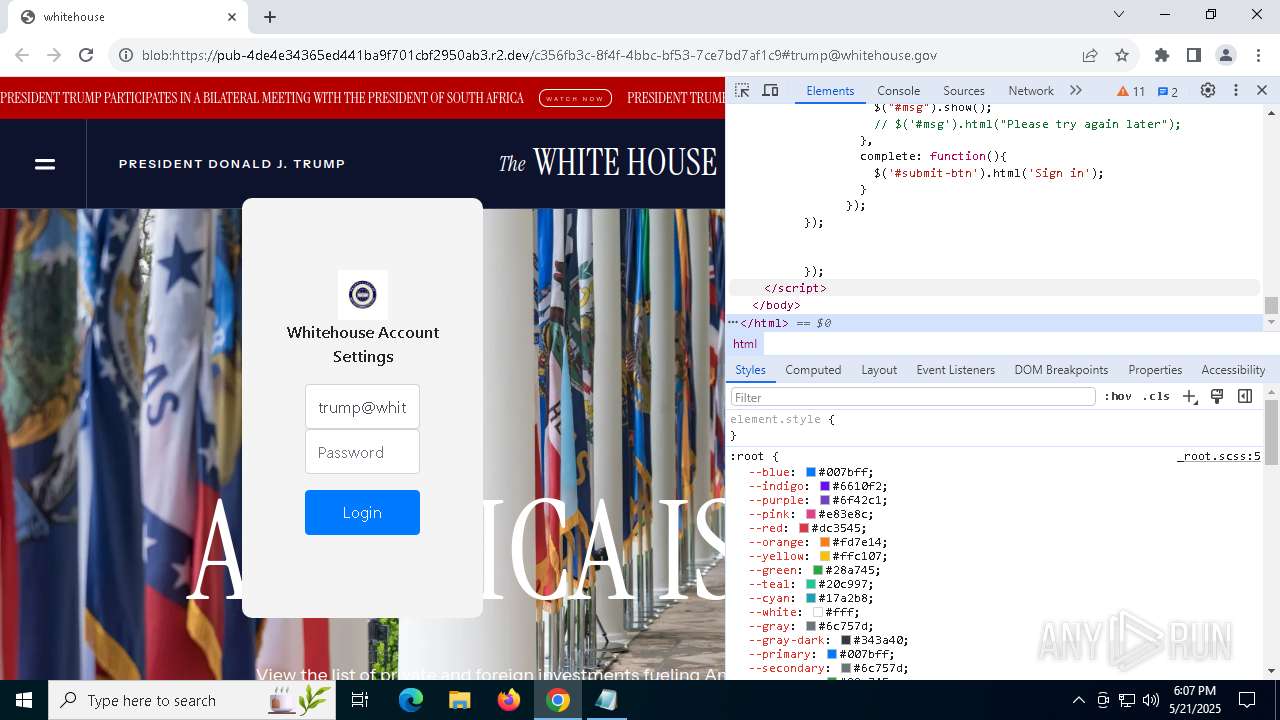Click the PRESIDENT DONALD J. TRUMP link
This screenshot has height=720, width=1280.
232,163
